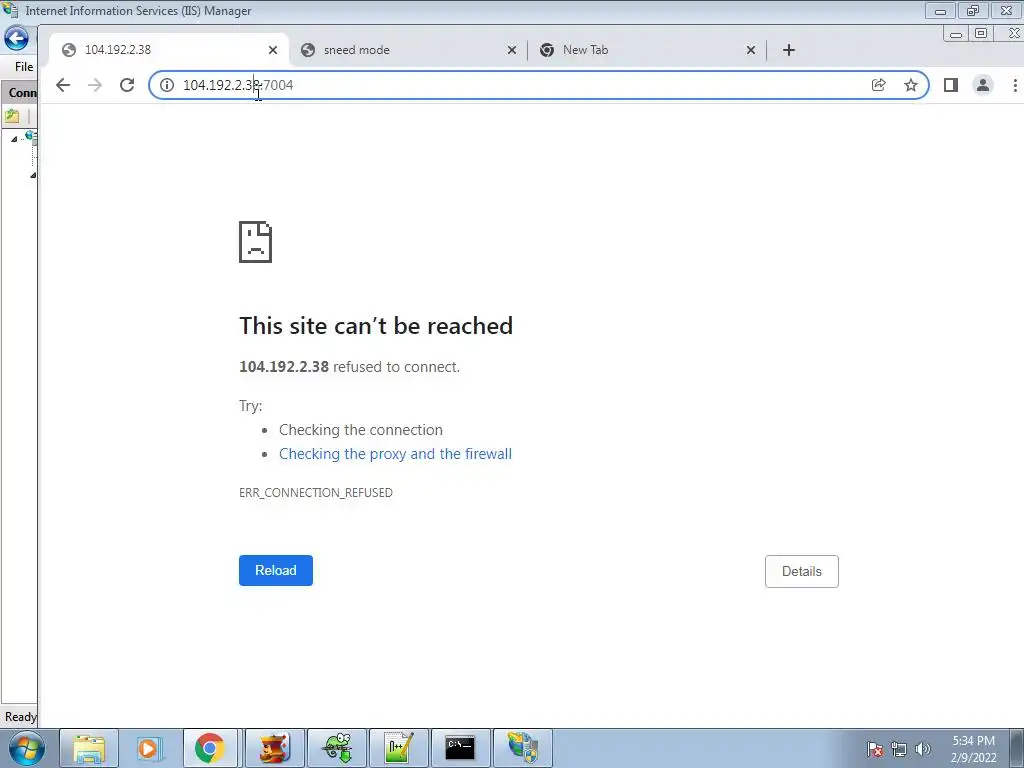This screenshot has width=1024, height=768.
Task: Open the Chrome side panel
Action: pyautogui.click(x=951, y=85)
